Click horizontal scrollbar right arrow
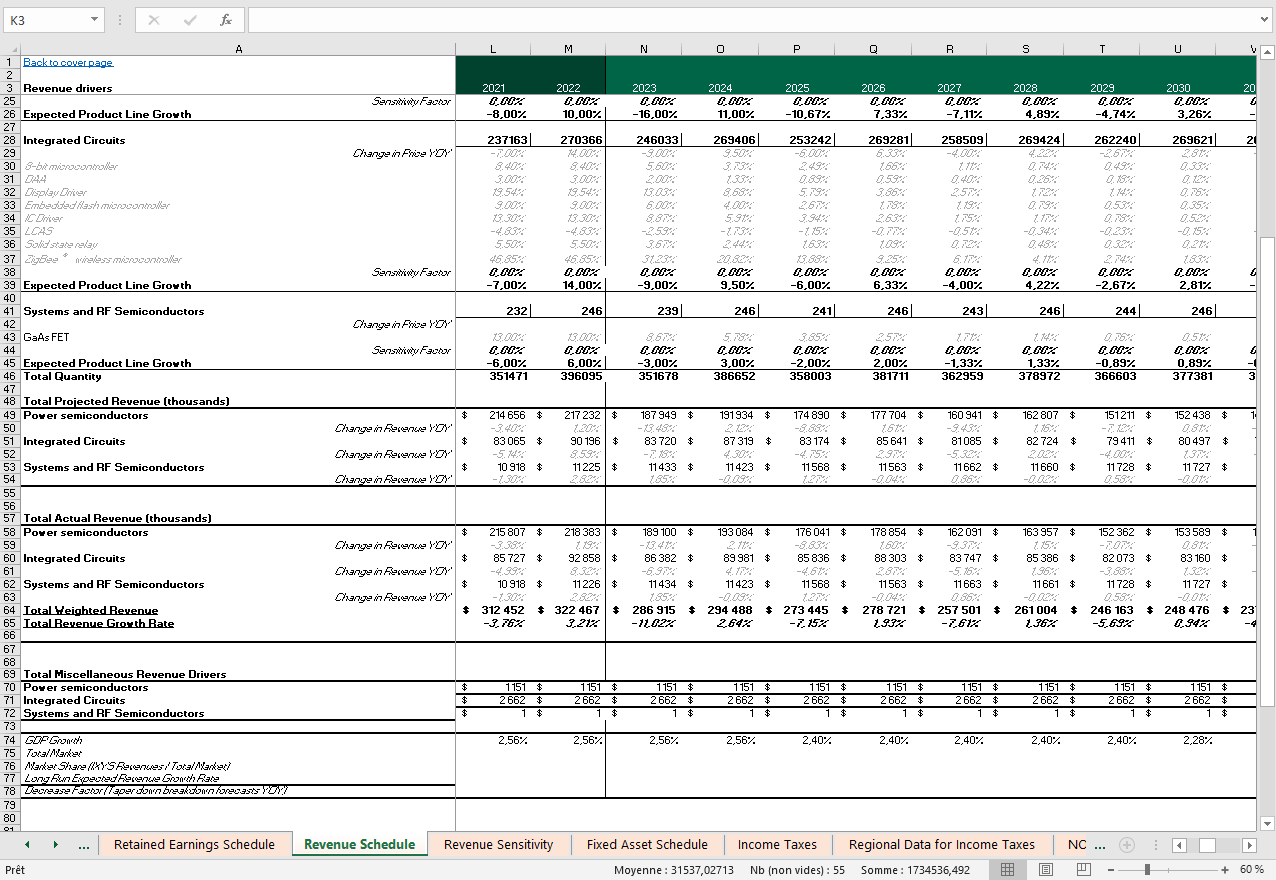Image resolution: width=1276 pixels, height=880 pixels. click(1251, 845)
